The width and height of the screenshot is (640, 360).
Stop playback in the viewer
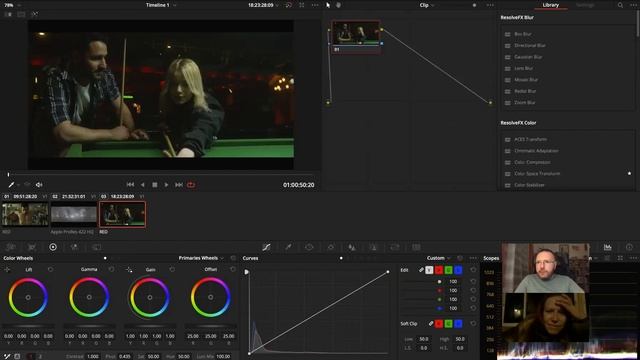pyautogui.click(x=155, y=185)
